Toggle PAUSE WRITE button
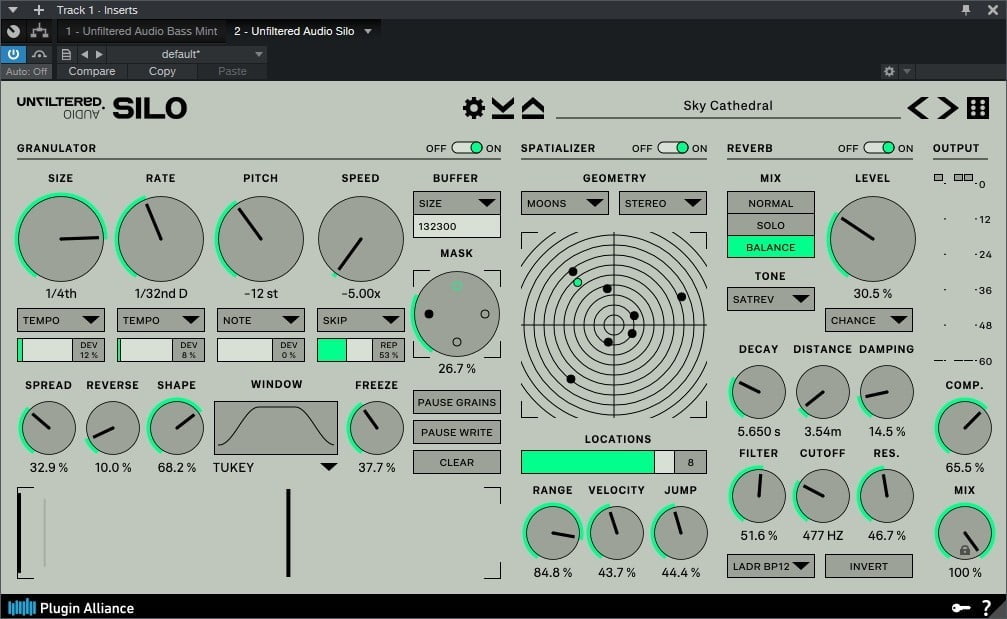Image resolution: width=1007 pixels, height=619 pixels. 457,432
